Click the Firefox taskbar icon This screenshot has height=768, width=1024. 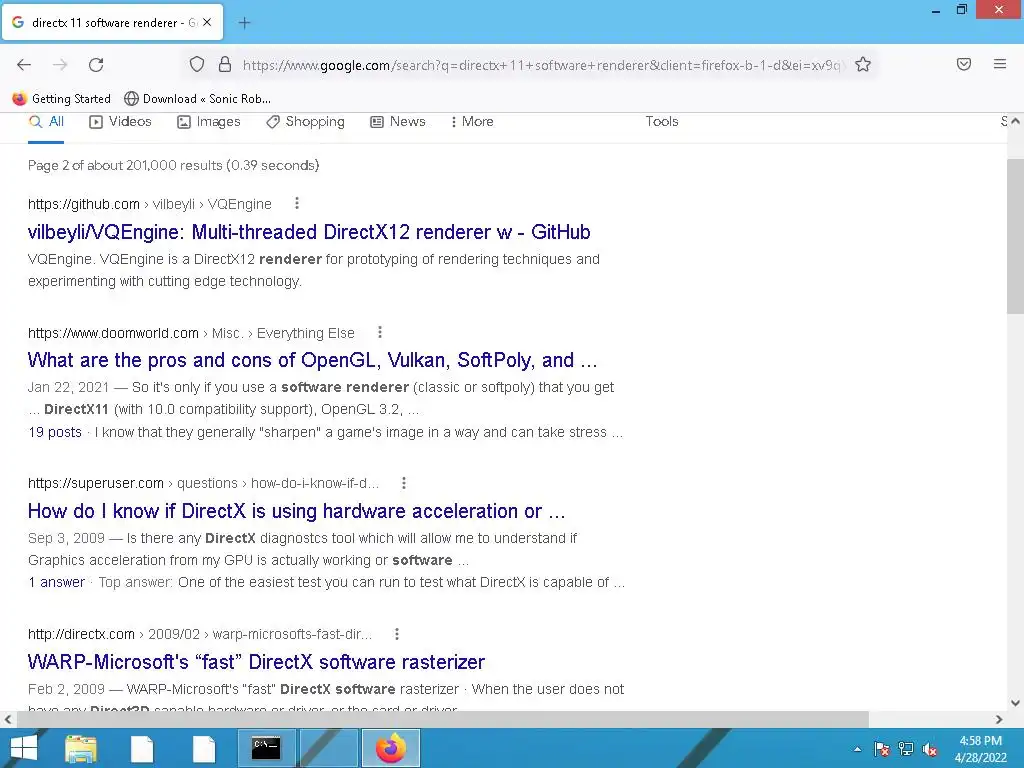click(391, 748)
